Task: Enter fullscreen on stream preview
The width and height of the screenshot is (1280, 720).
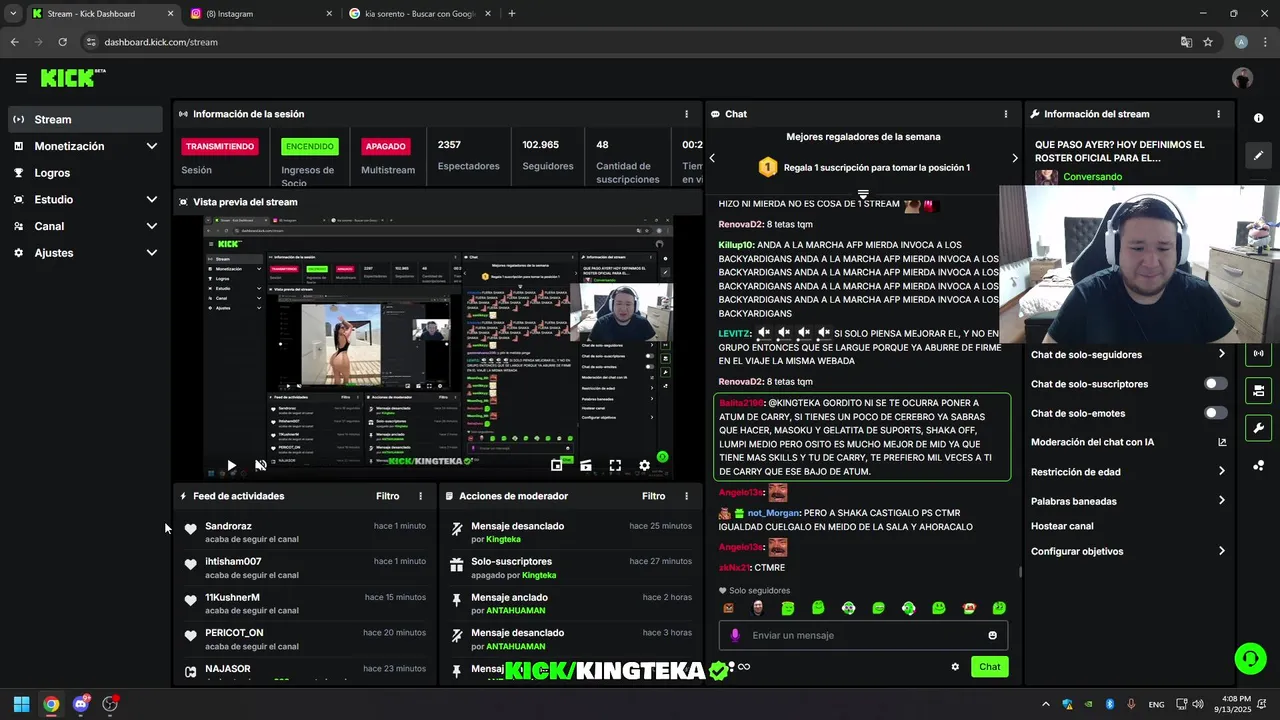Action: tap(615, 465)
